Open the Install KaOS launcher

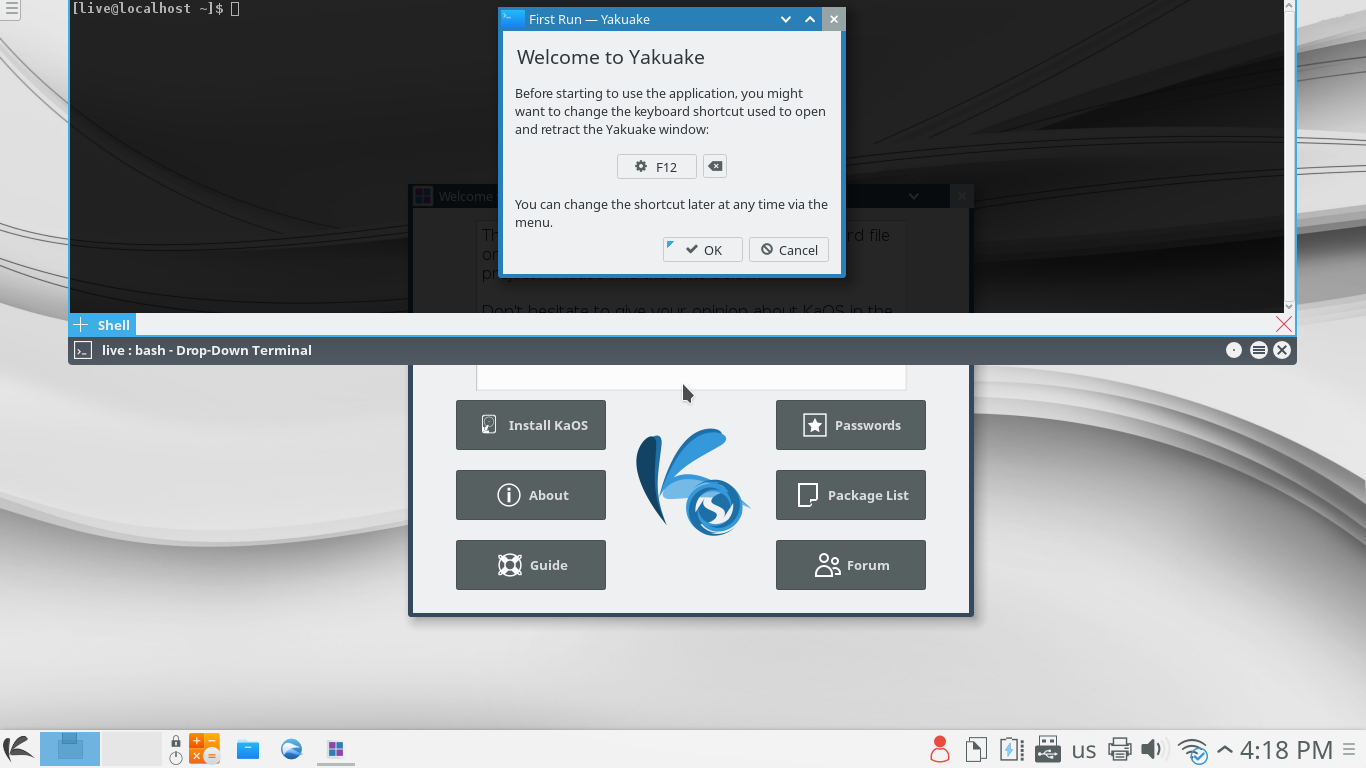click(531, 425)
